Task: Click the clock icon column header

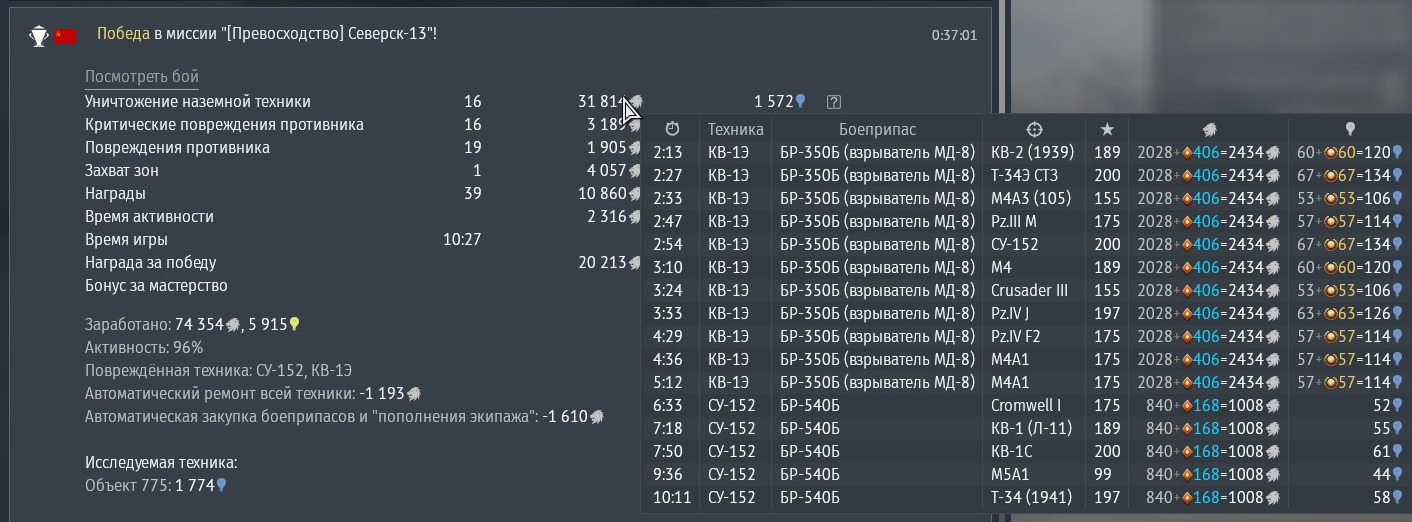Action: 672,129
